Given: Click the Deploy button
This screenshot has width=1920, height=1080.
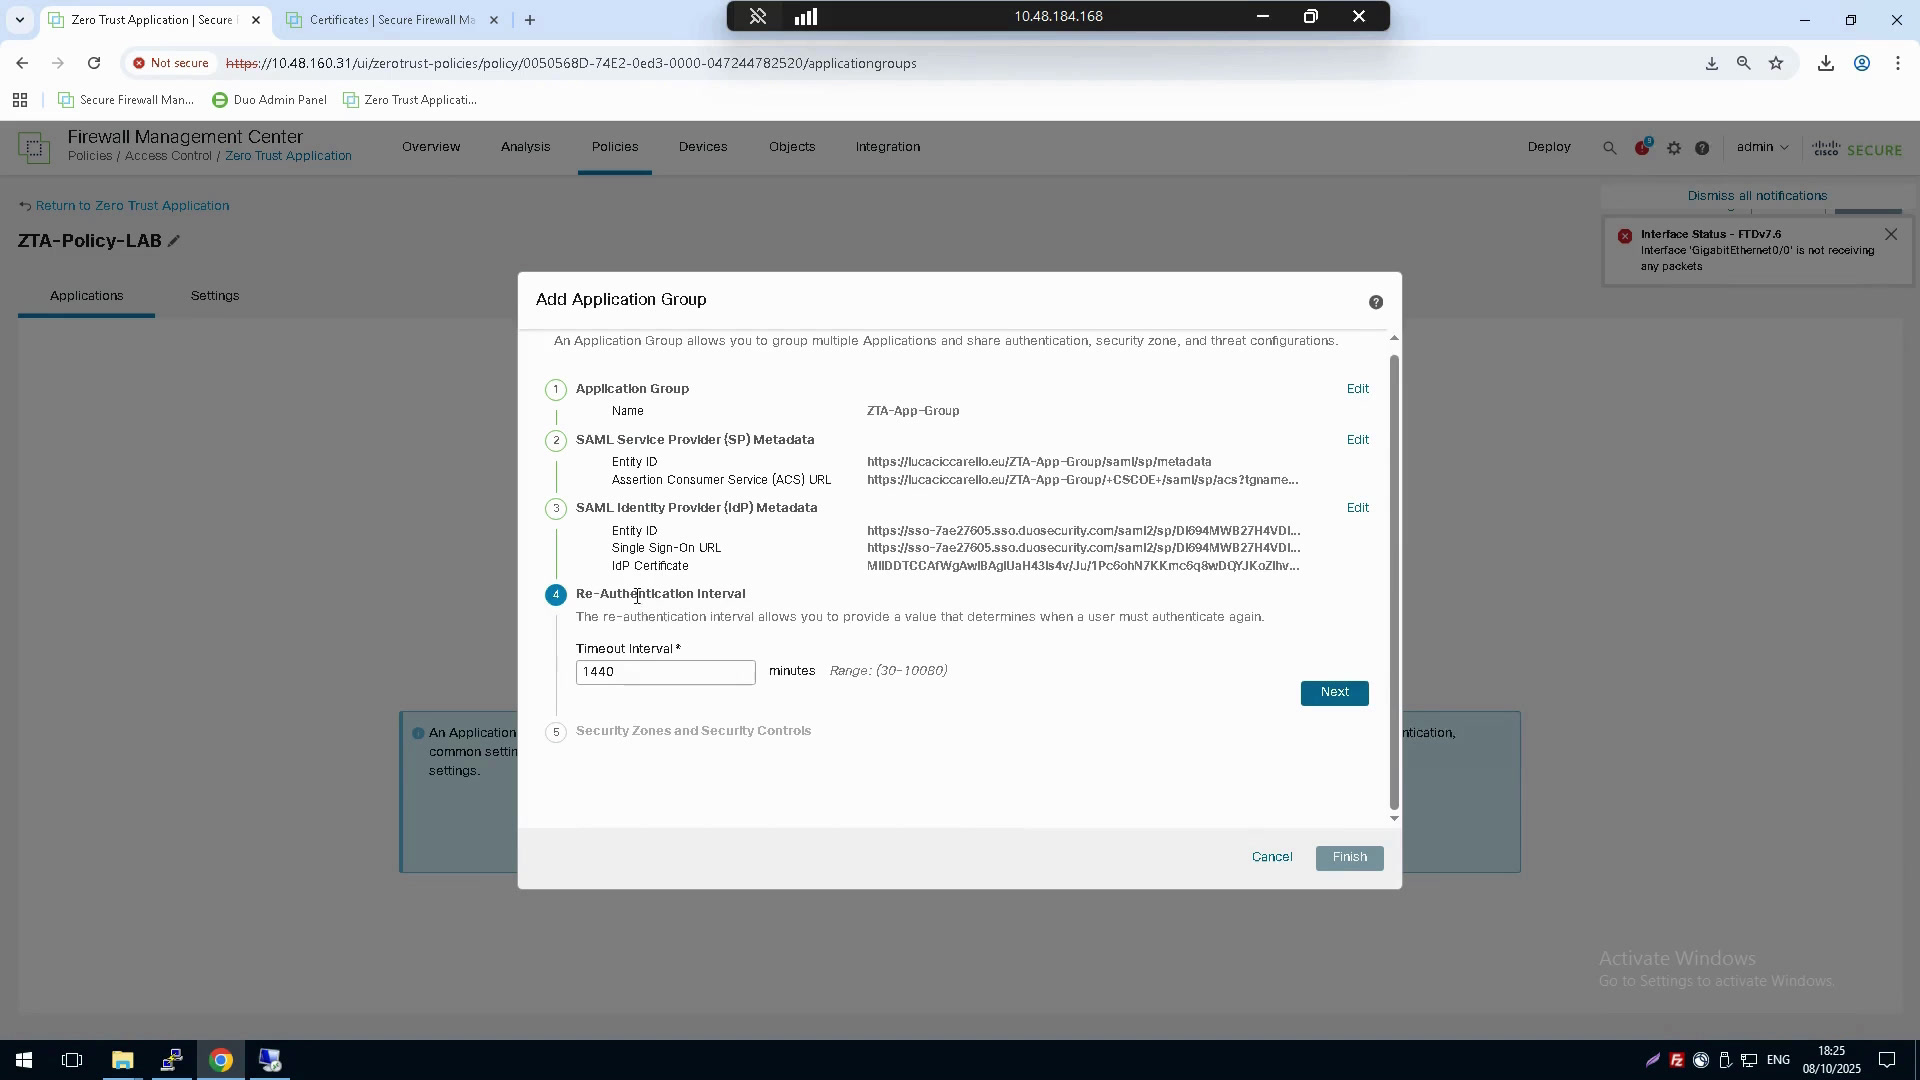Looking at the screenshot, I should tap(1548, 147).
